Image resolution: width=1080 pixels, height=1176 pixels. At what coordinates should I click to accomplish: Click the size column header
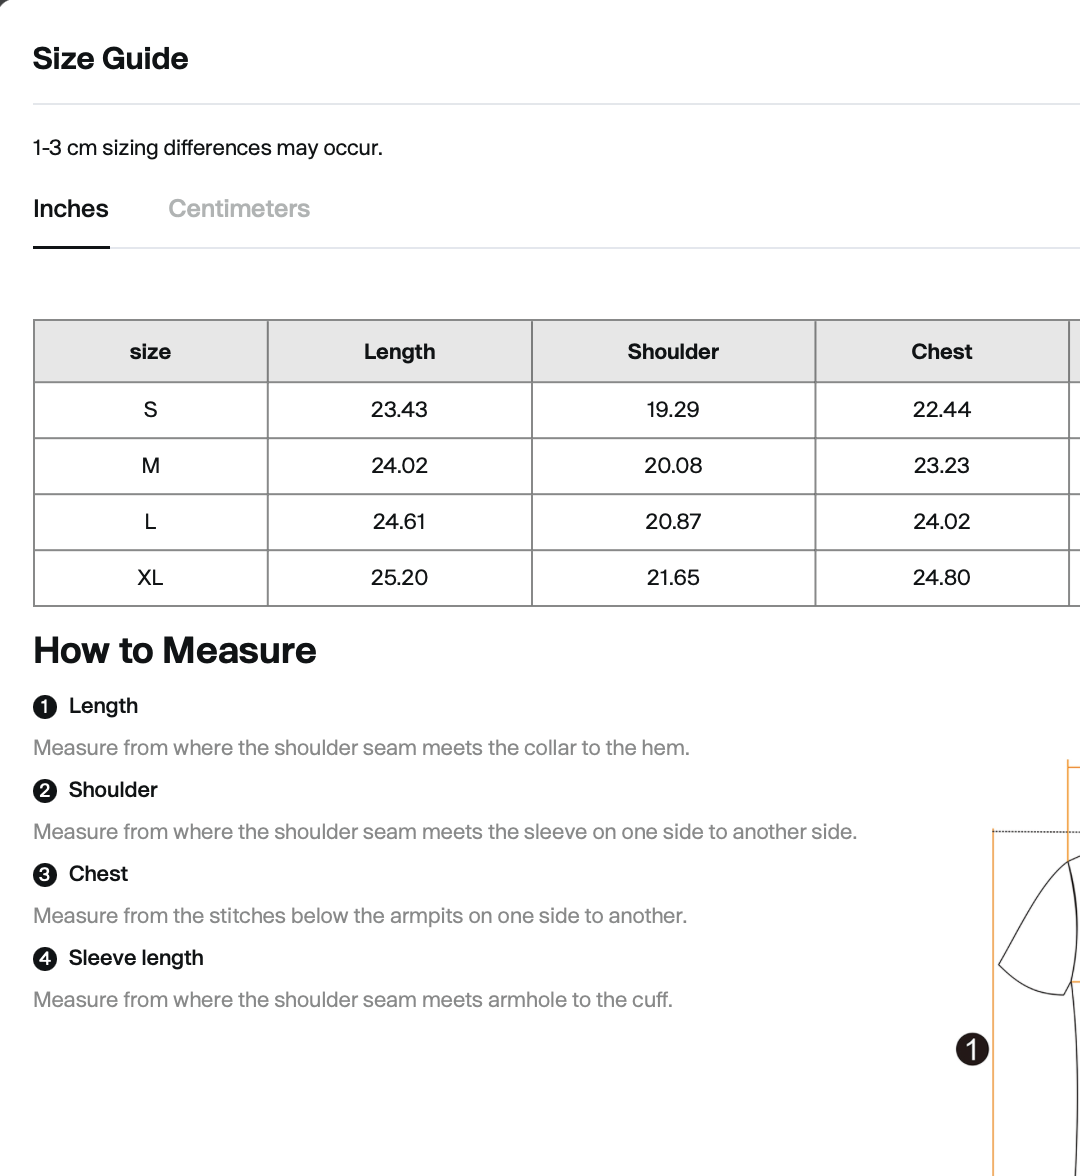[x=150, y=351]
